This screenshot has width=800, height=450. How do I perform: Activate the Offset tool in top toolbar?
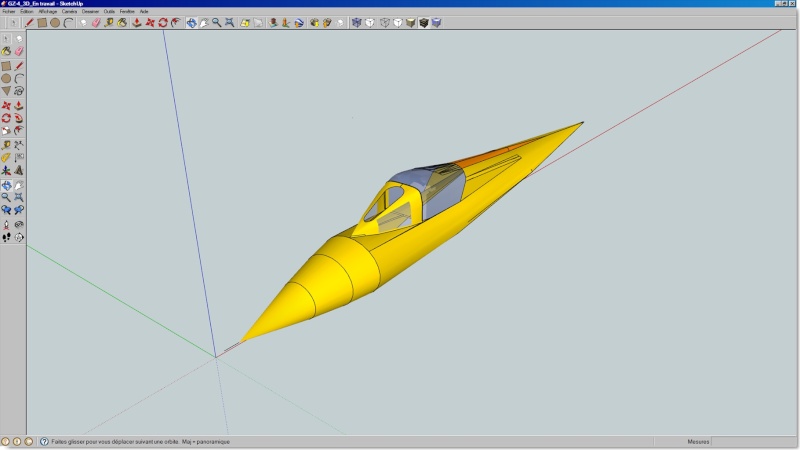(176, 22)
